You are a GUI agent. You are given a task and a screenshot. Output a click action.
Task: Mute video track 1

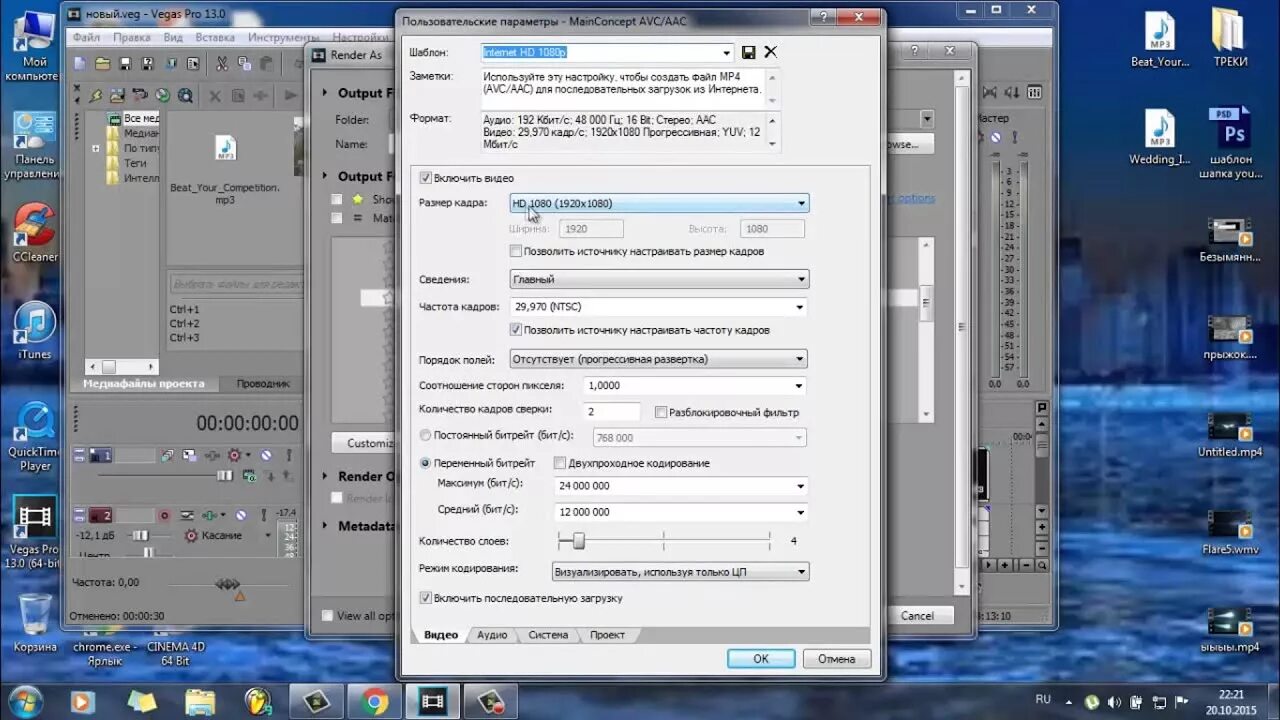click(x=266, y=455)
